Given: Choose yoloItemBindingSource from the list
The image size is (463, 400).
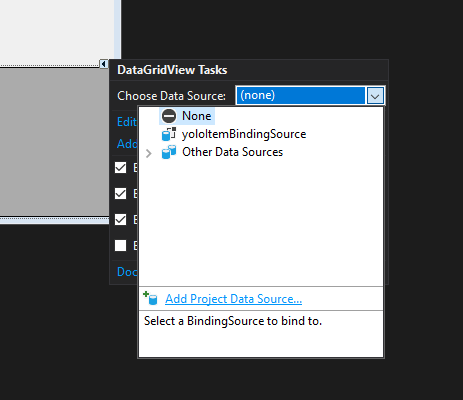Looking at the screenshot, I should pyautogui.click(x=244, y=134).
